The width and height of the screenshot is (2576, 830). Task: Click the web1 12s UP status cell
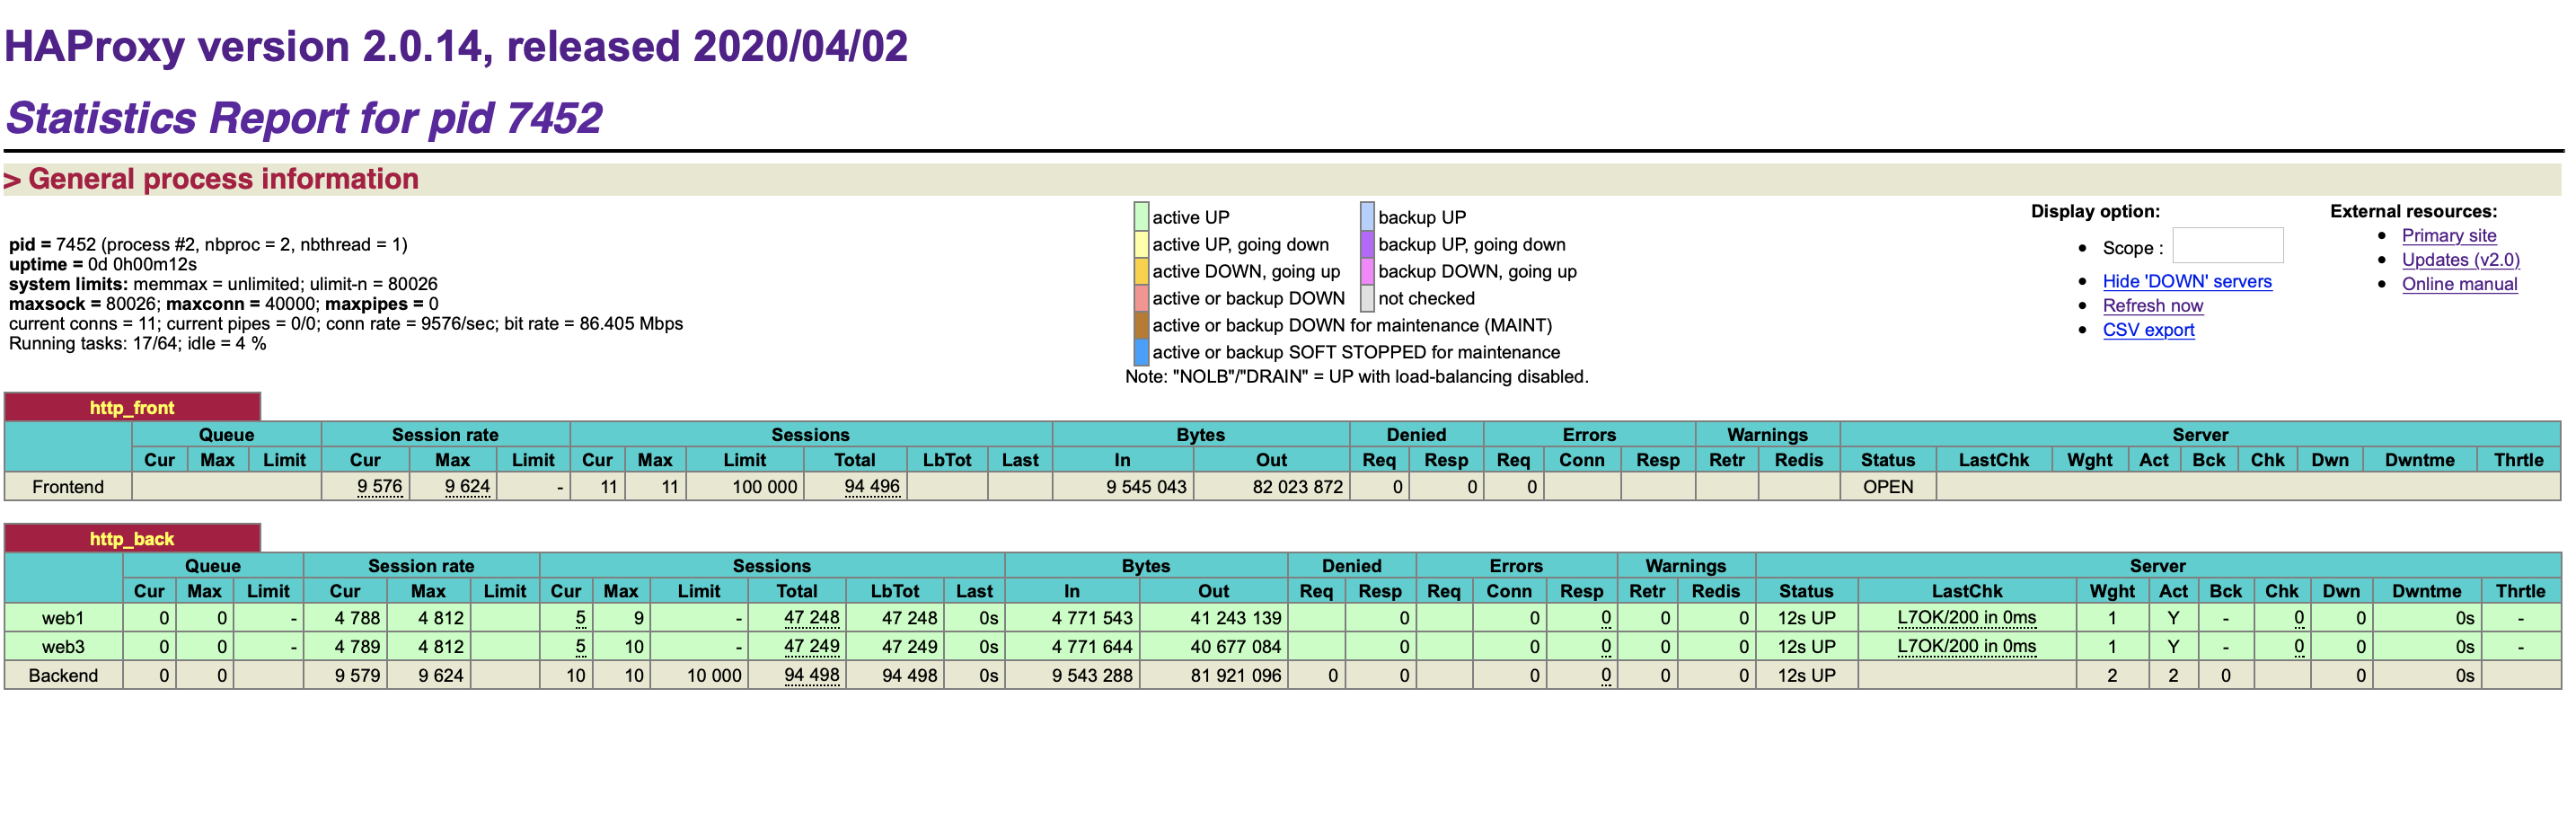click(1806, 618)
